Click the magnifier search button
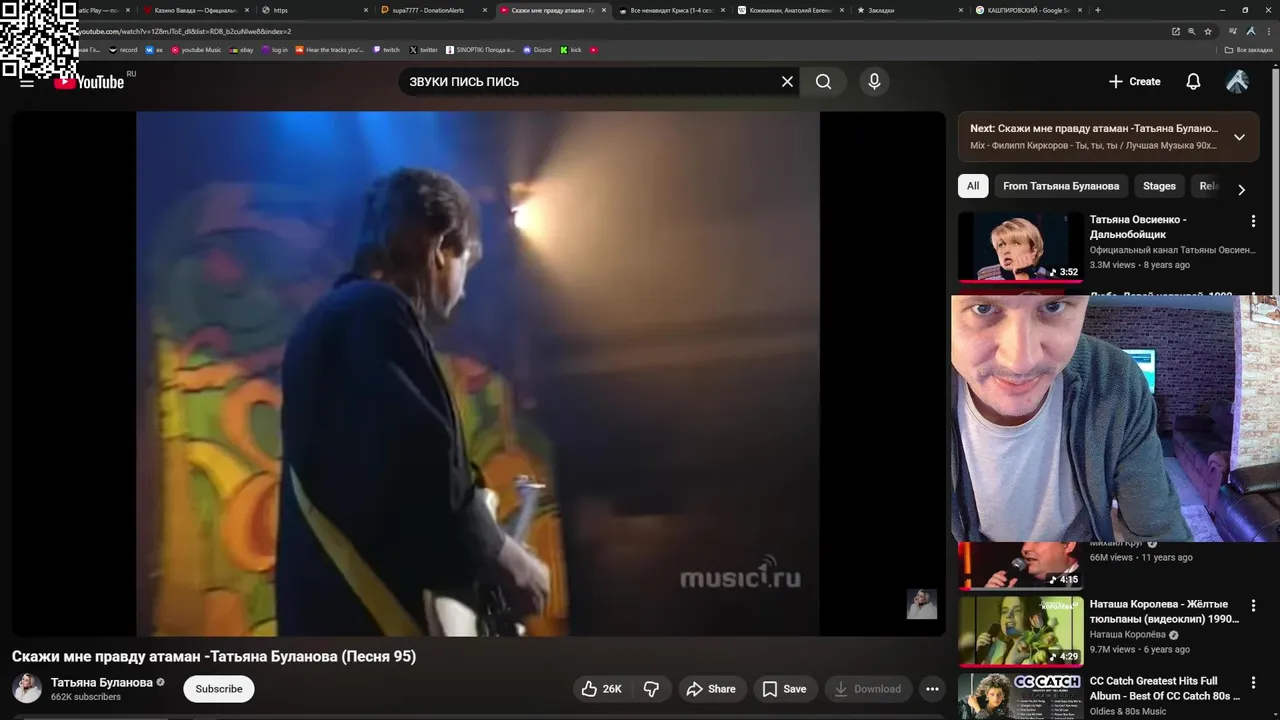 pyautogui.click(x=823, y=82)
